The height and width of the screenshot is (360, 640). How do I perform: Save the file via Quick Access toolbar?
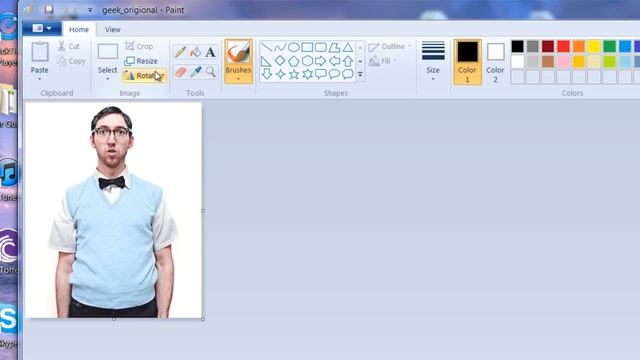(x=49, y=10)
